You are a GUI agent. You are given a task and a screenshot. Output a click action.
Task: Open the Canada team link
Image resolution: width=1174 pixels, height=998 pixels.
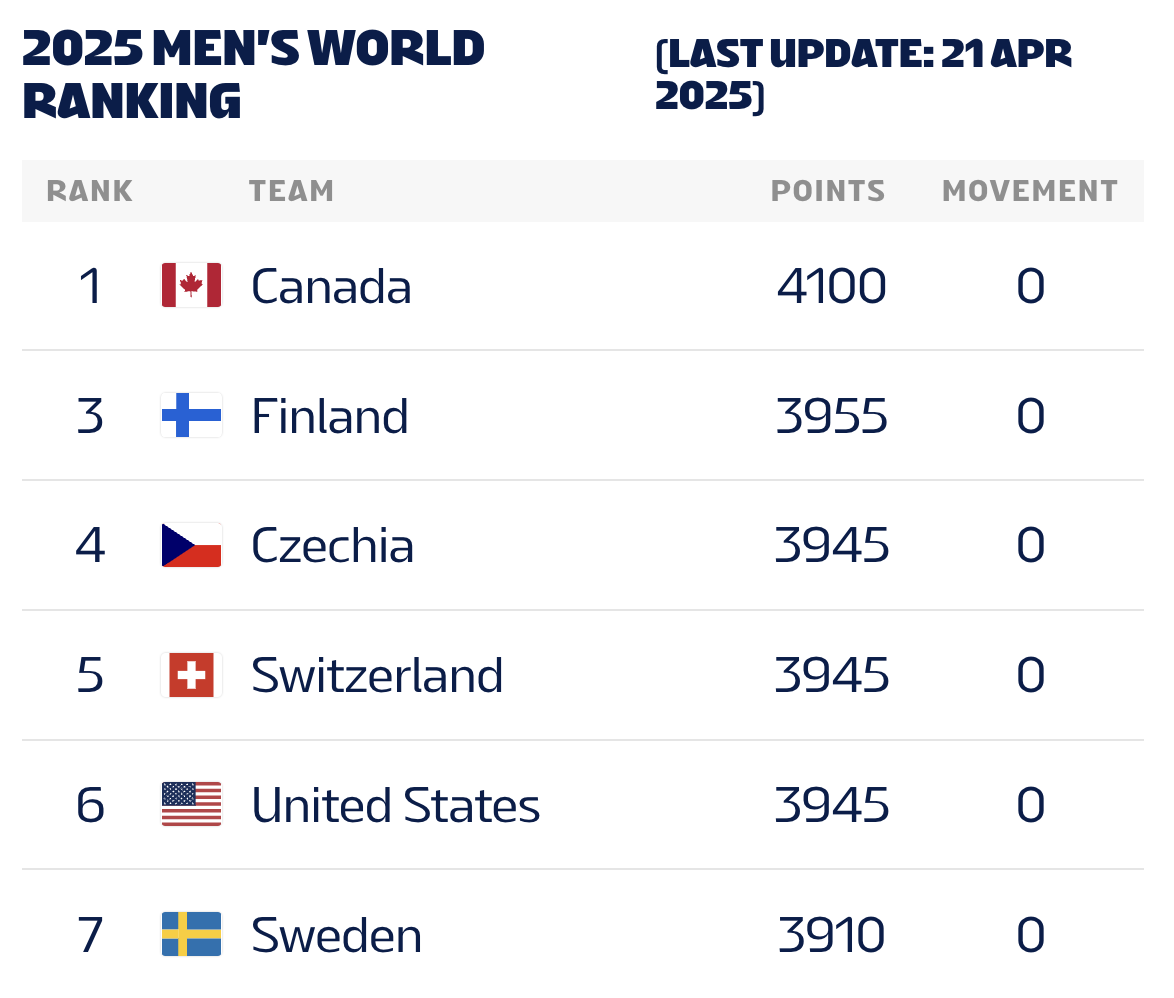(331, 287)
